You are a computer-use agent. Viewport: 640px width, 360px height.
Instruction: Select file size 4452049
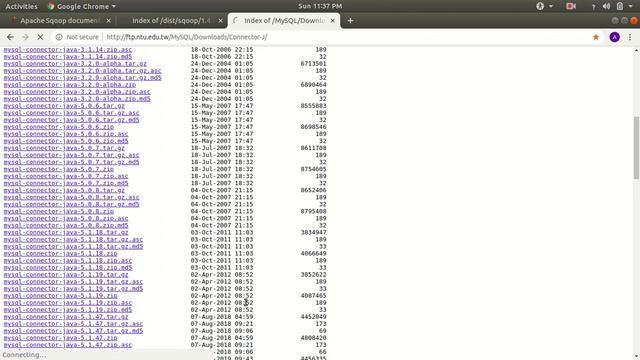pyautogui.click(x=313, y=317)
